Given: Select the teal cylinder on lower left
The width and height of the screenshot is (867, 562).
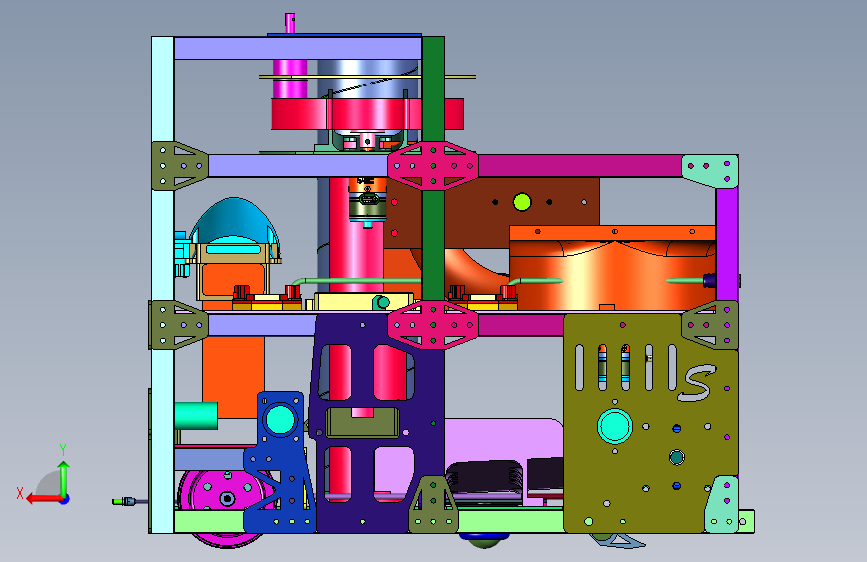Looking at the screenshot, I should (x=196, y=415).
